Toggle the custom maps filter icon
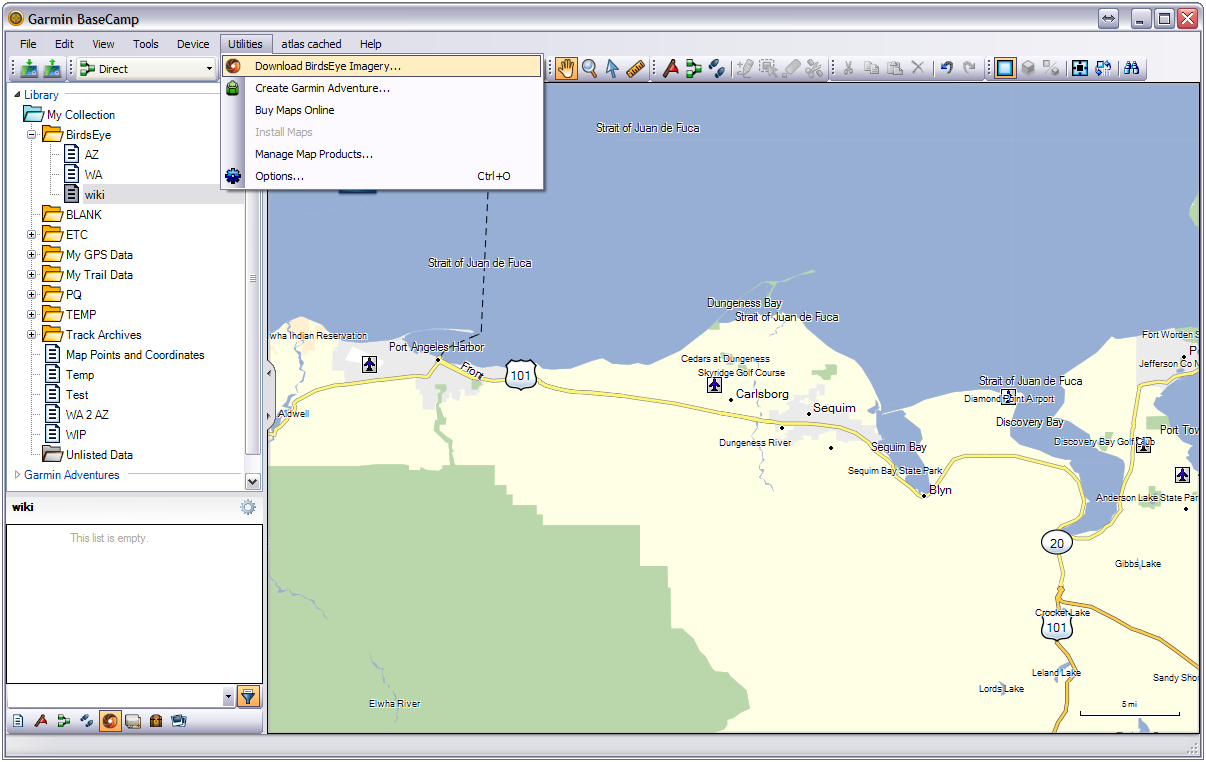The image size is (1206, 762). [133, 720]
